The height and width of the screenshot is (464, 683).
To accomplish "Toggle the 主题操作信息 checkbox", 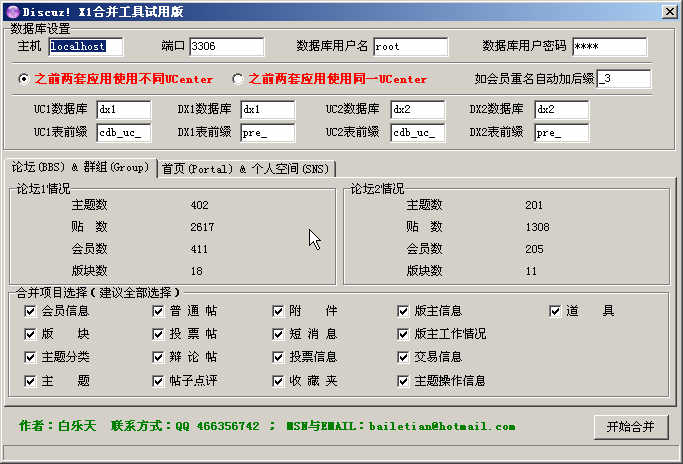I will (403, 381).
